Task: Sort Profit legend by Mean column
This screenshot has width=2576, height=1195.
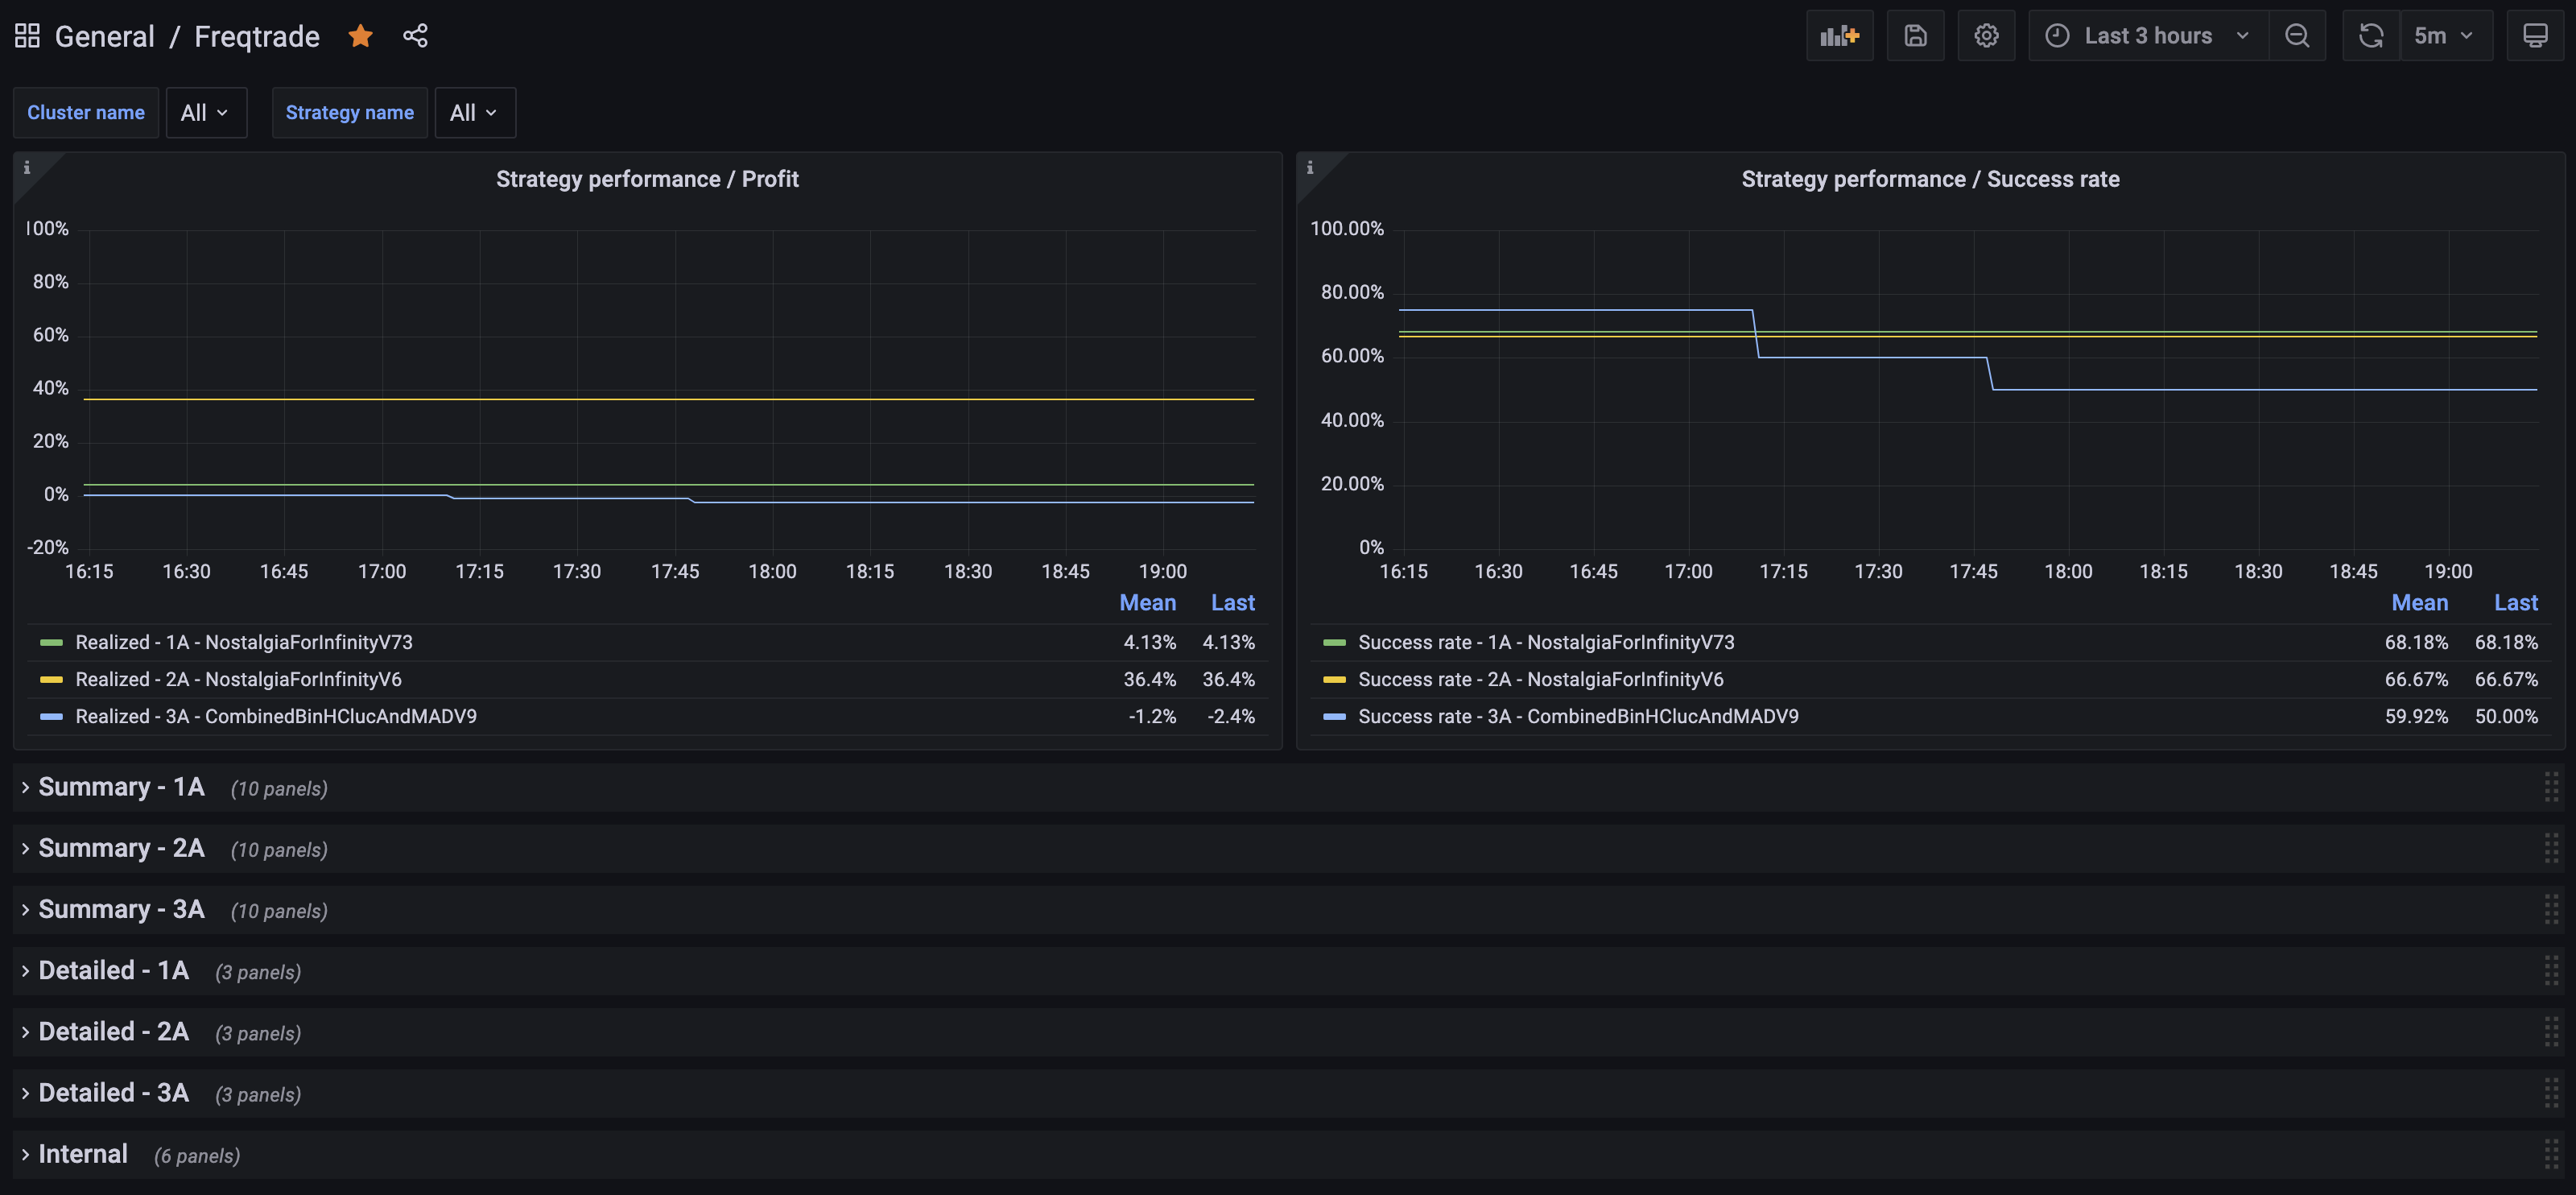Action: (x=1146, y=602)
